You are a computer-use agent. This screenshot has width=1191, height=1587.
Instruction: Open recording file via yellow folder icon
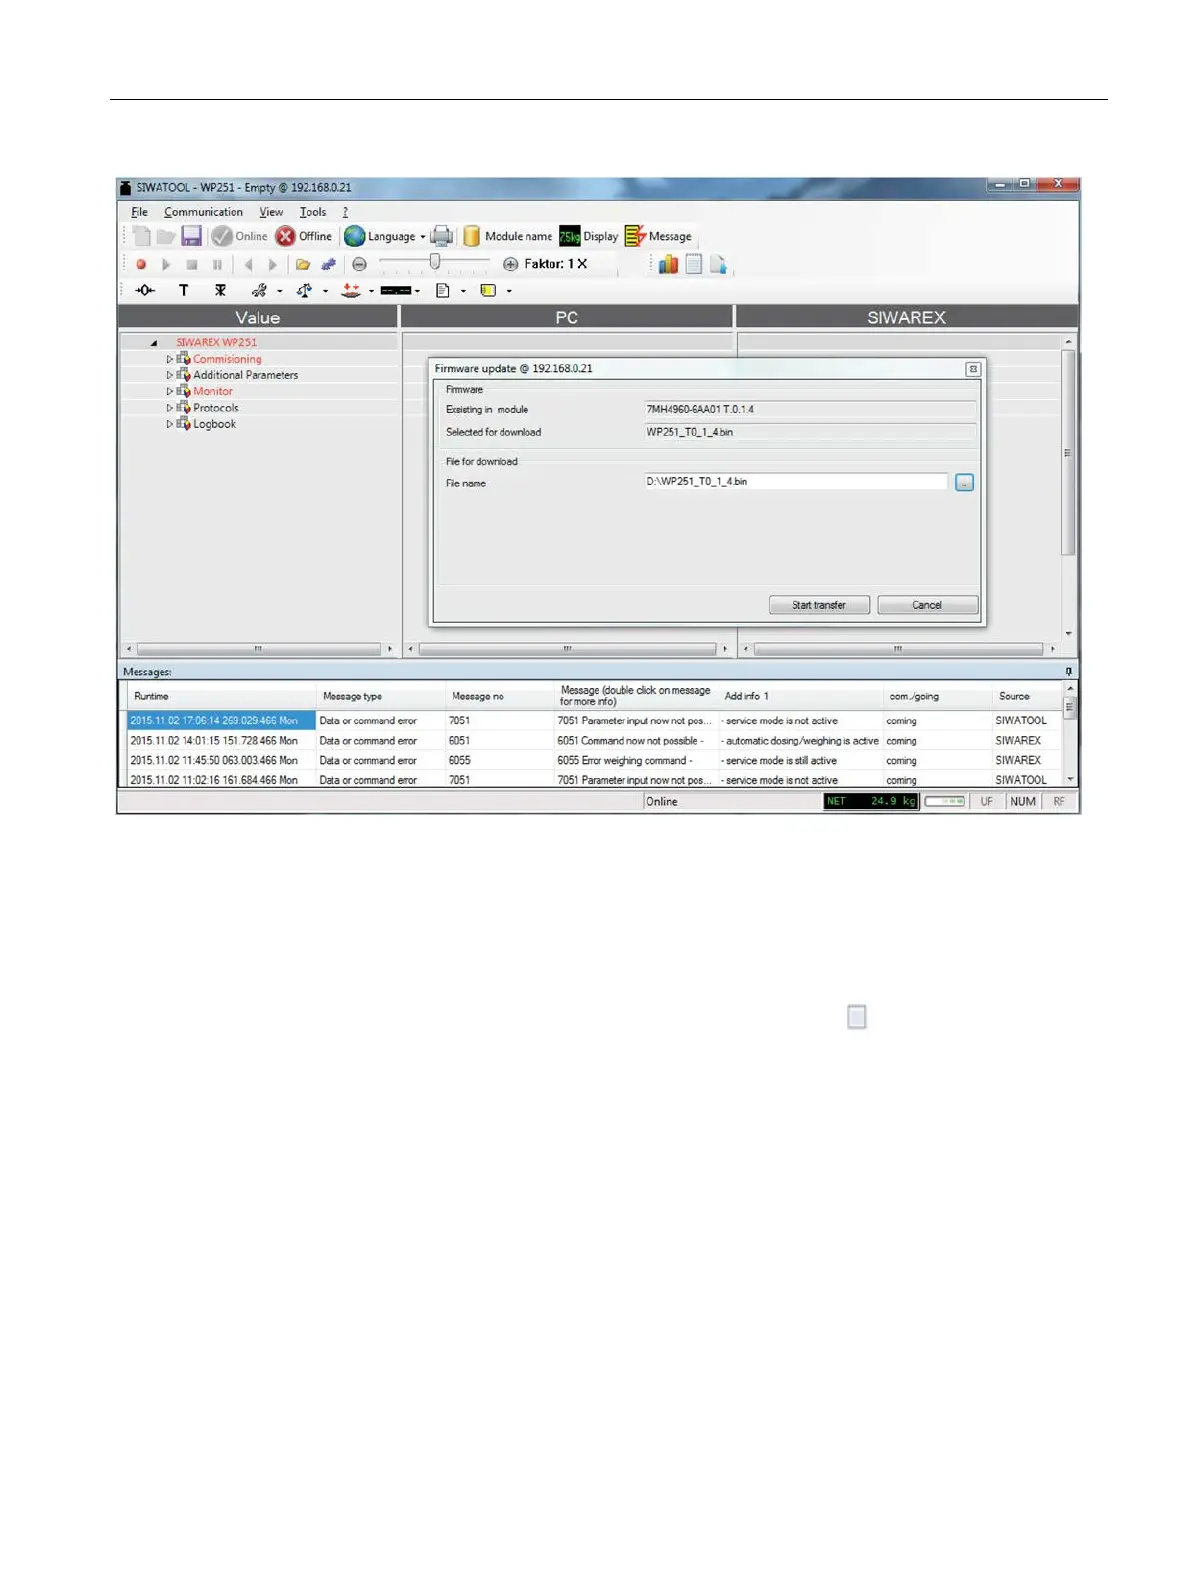pos(303,264)
